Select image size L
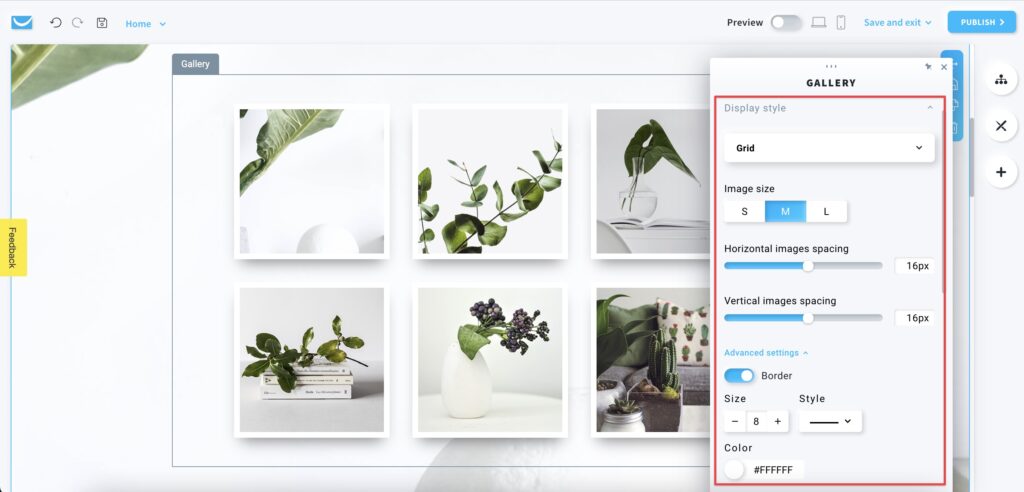Screen dimensions: 1024x492 (826, 212)
